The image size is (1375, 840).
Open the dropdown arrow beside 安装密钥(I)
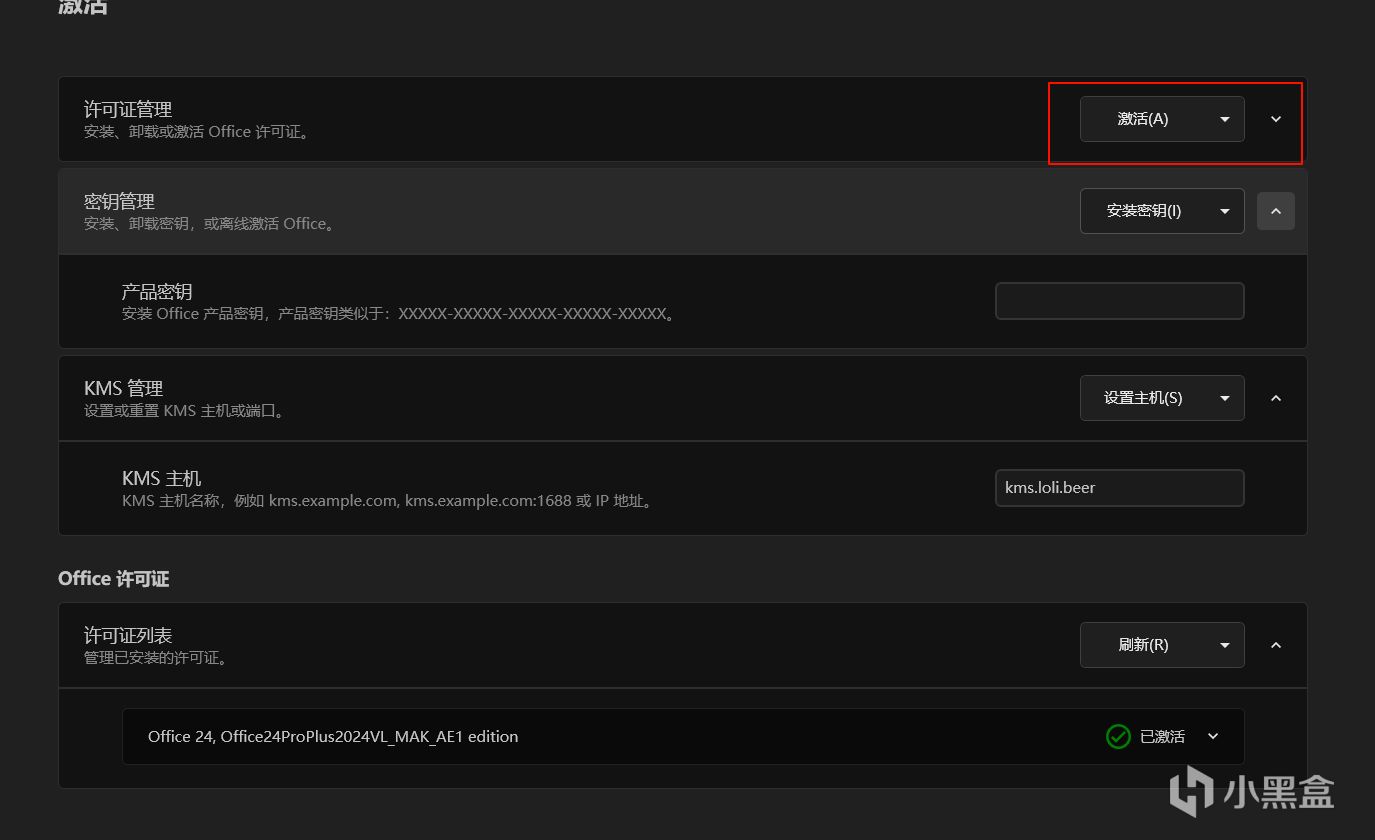pyautogui.click(x=1225, y=211)
